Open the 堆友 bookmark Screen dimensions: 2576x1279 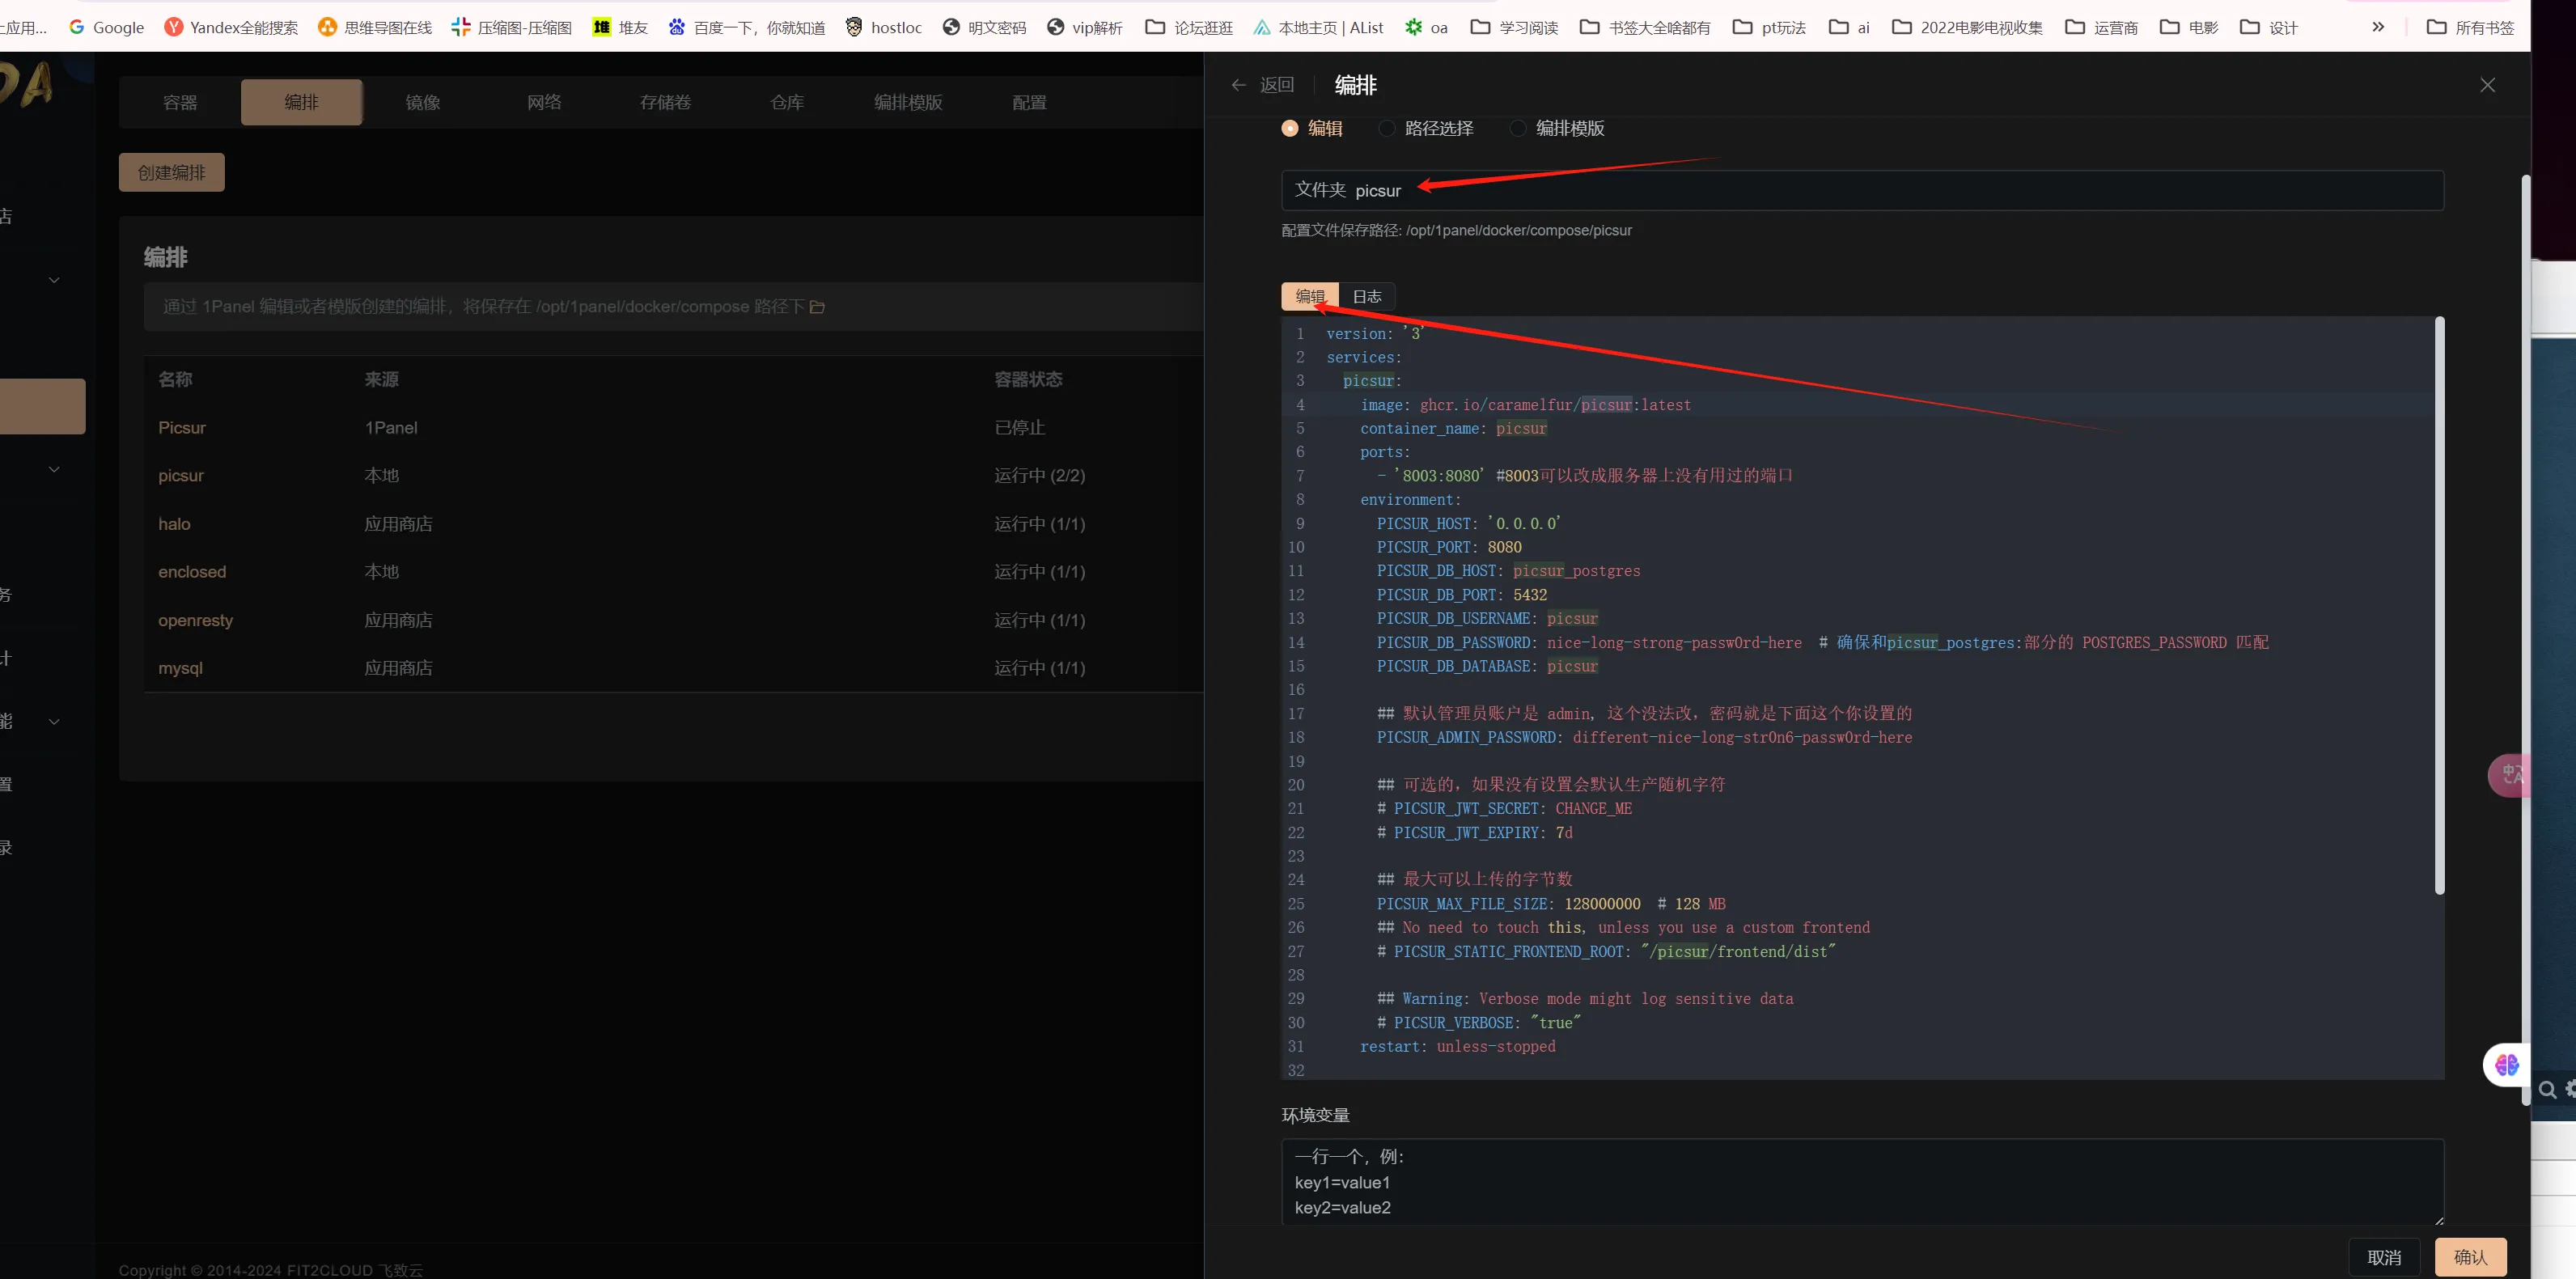tap(620, 27)
